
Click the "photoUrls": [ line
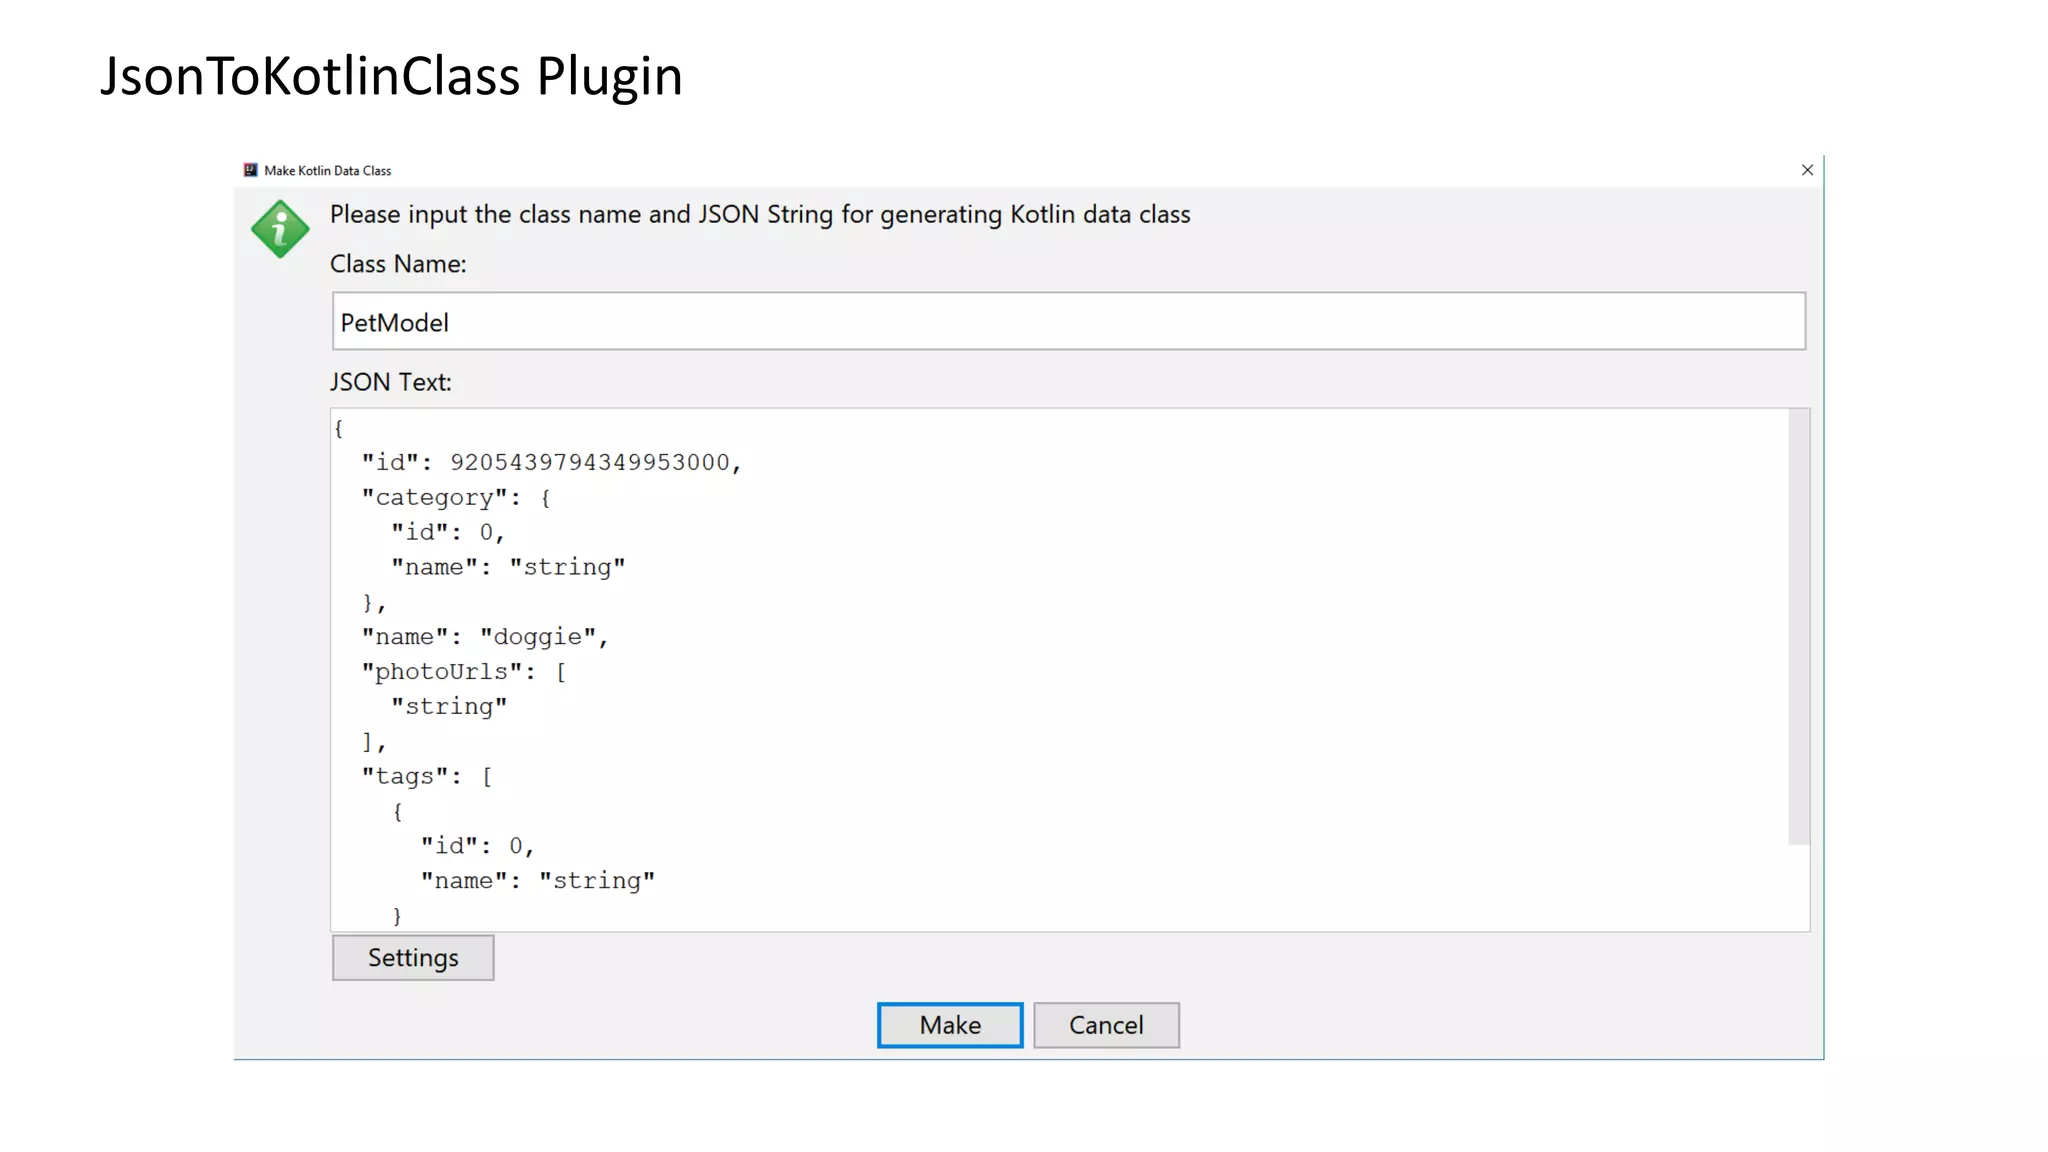coord(464,672)
